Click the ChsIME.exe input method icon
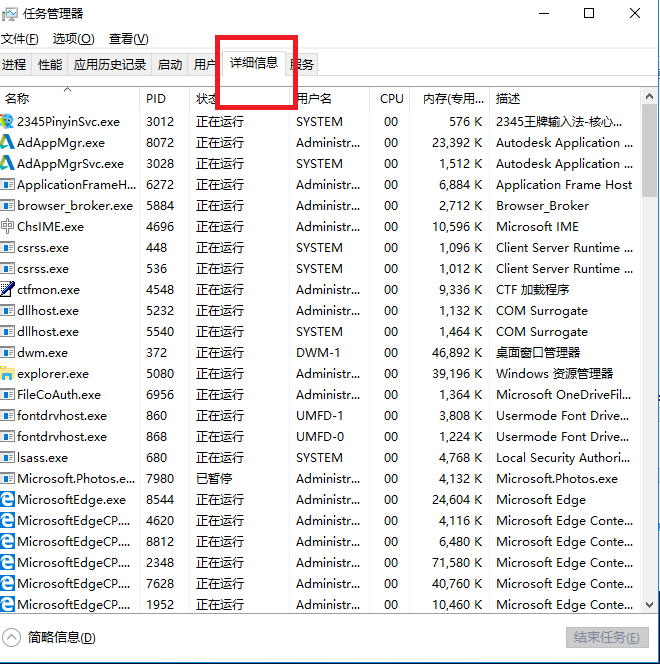The image size is (660, 664). click(x=7, y=227)
